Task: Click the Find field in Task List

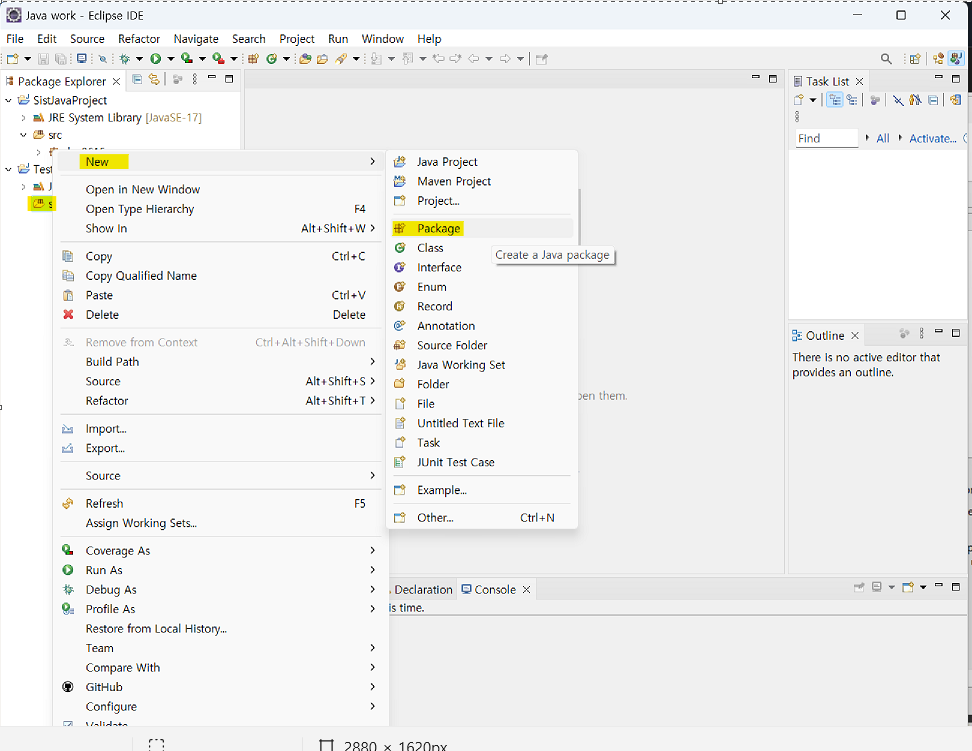Action: tap(827, 138)
